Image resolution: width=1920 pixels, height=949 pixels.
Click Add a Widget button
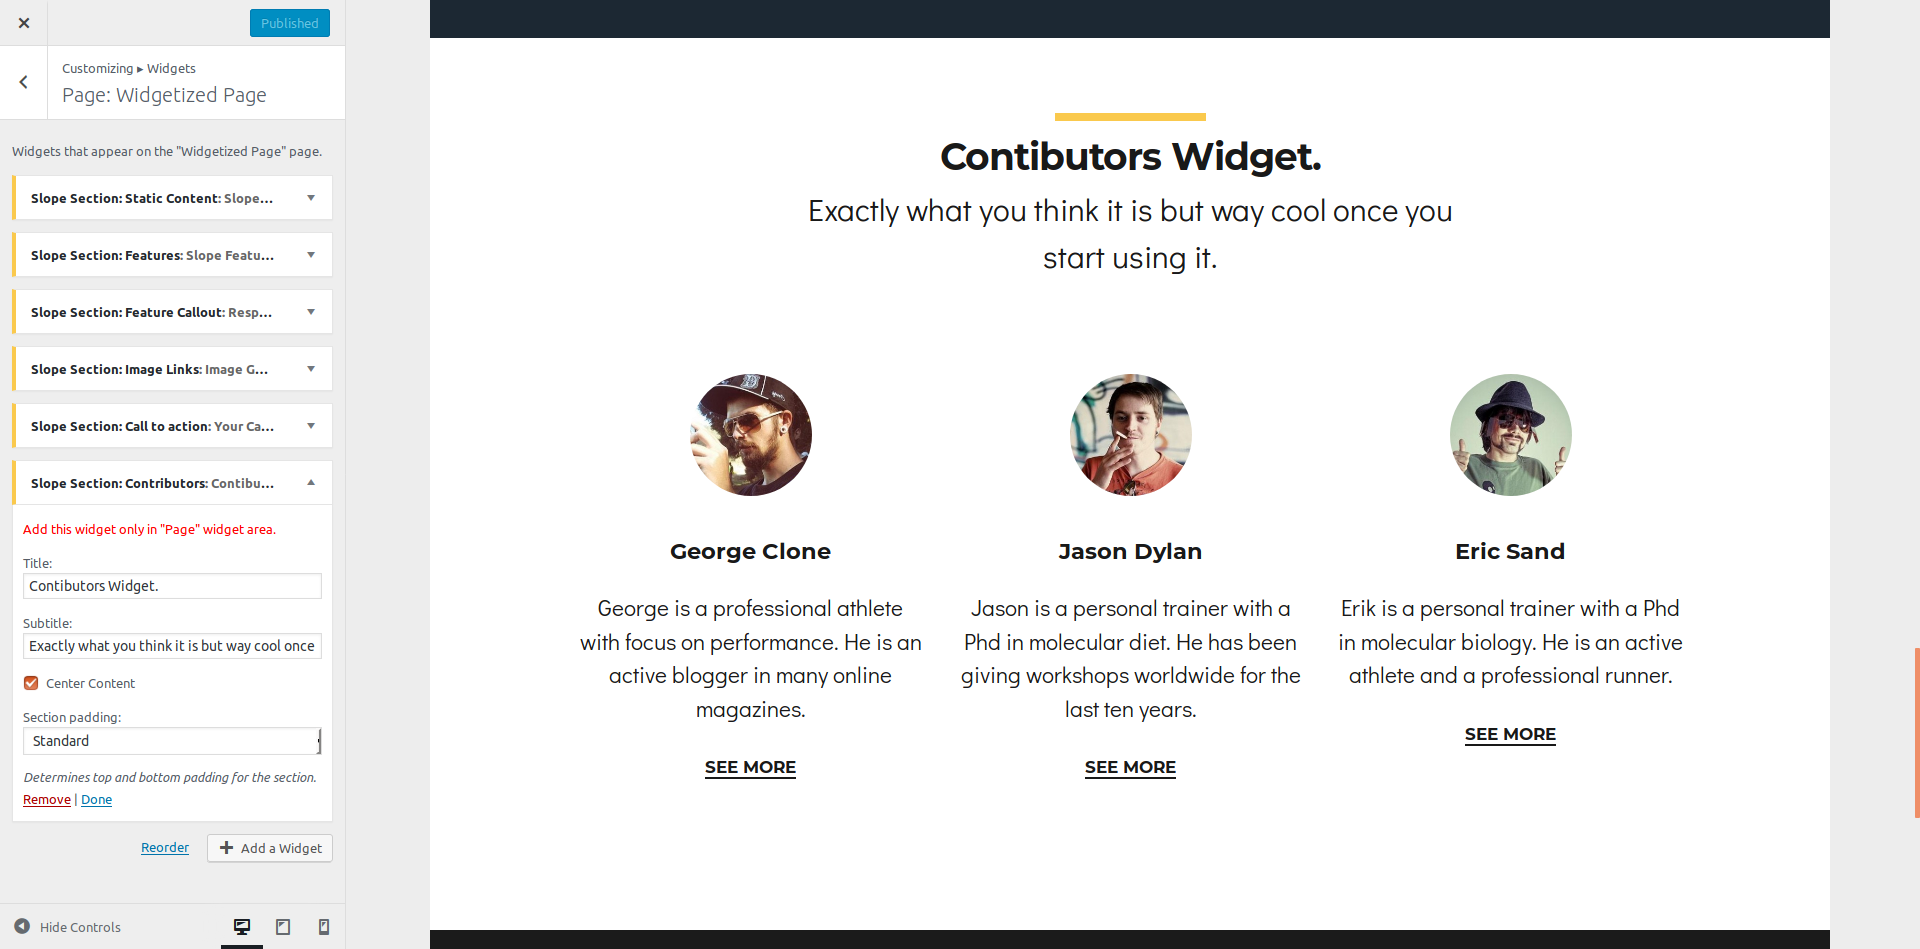click(270, 848)
